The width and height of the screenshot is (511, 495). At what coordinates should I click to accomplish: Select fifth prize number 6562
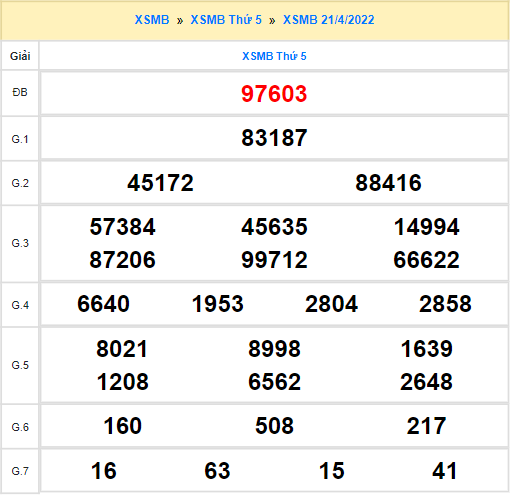click(x=274, y=382)
